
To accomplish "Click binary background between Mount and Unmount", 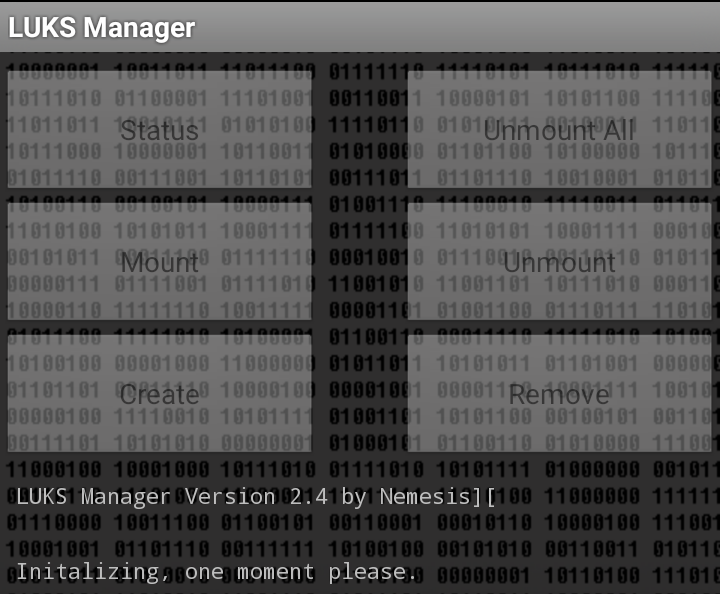I will tap(360, 262).
